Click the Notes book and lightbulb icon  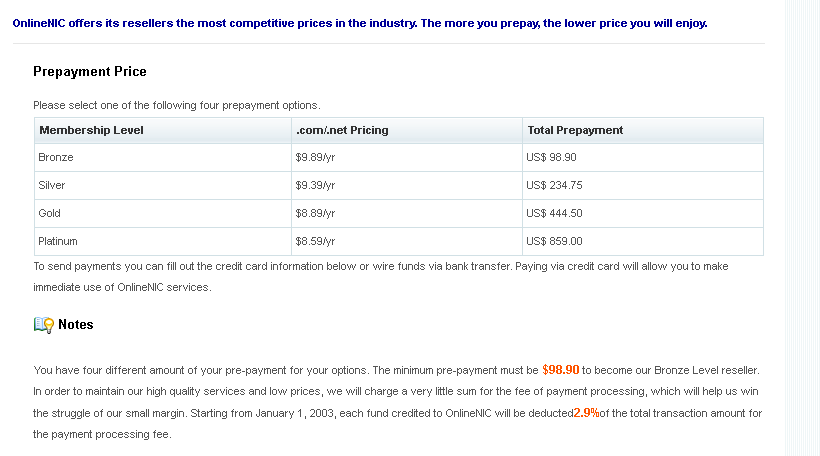(44, 325)
